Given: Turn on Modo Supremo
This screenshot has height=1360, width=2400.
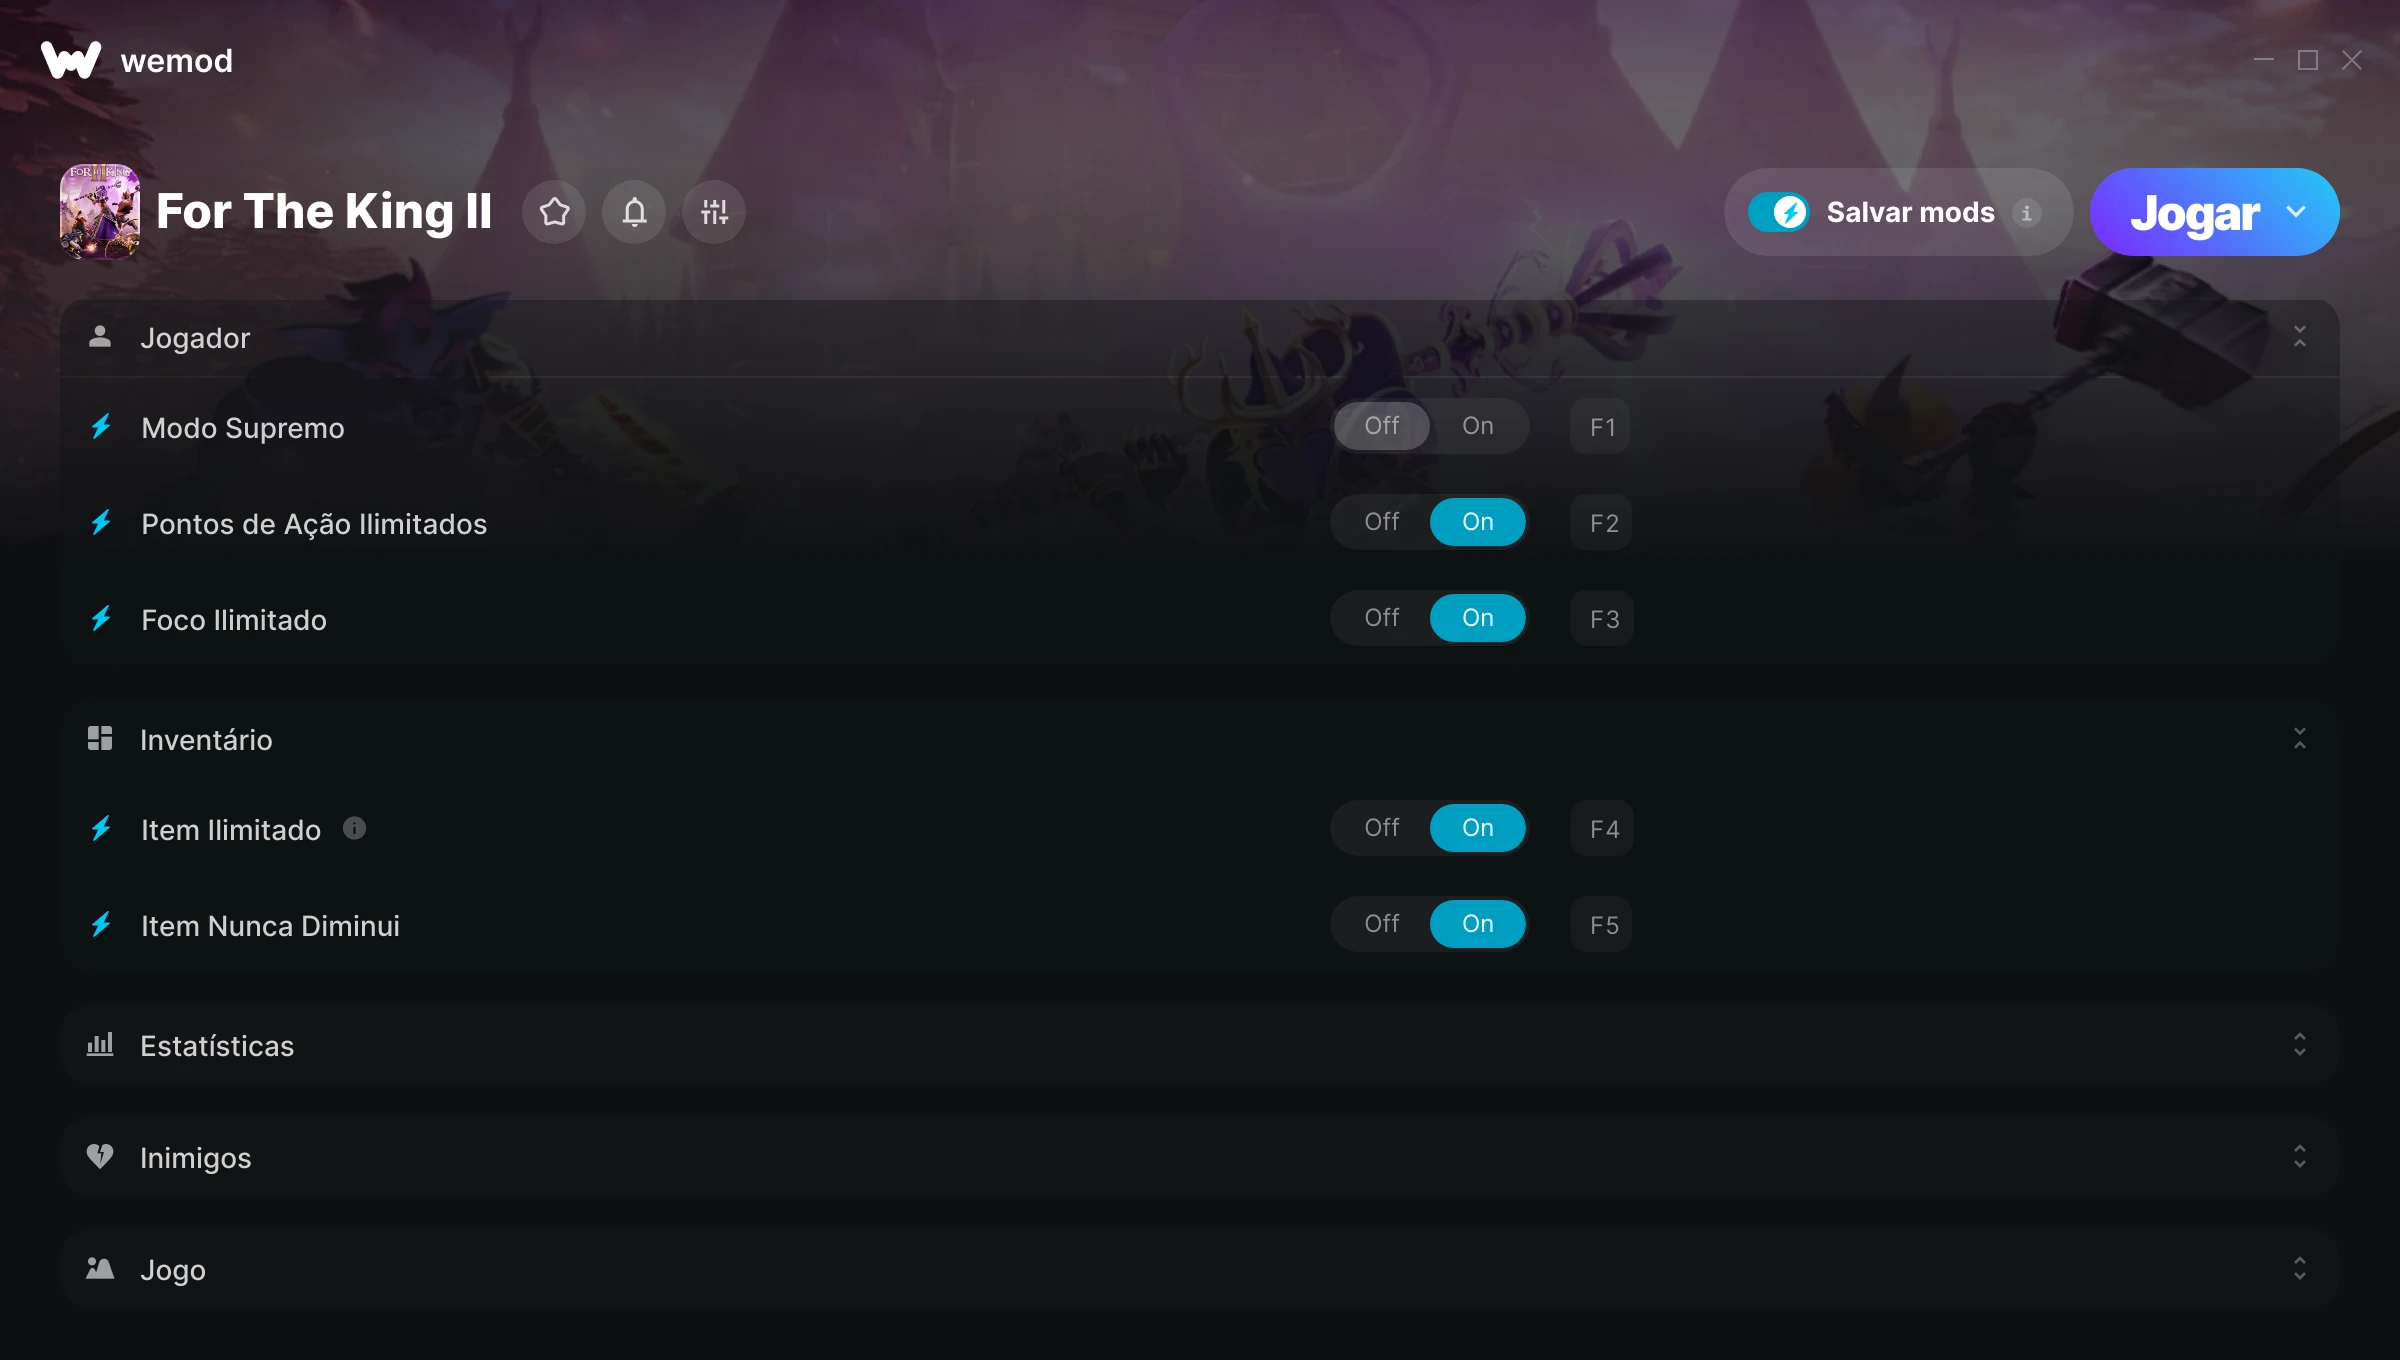Looking at the screenshot, I should click(1478, 426).
